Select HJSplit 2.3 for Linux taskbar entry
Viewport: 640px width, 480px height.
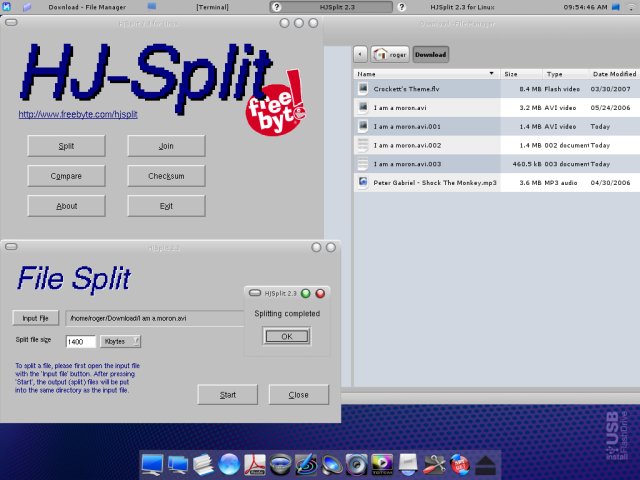click(462, 7)
